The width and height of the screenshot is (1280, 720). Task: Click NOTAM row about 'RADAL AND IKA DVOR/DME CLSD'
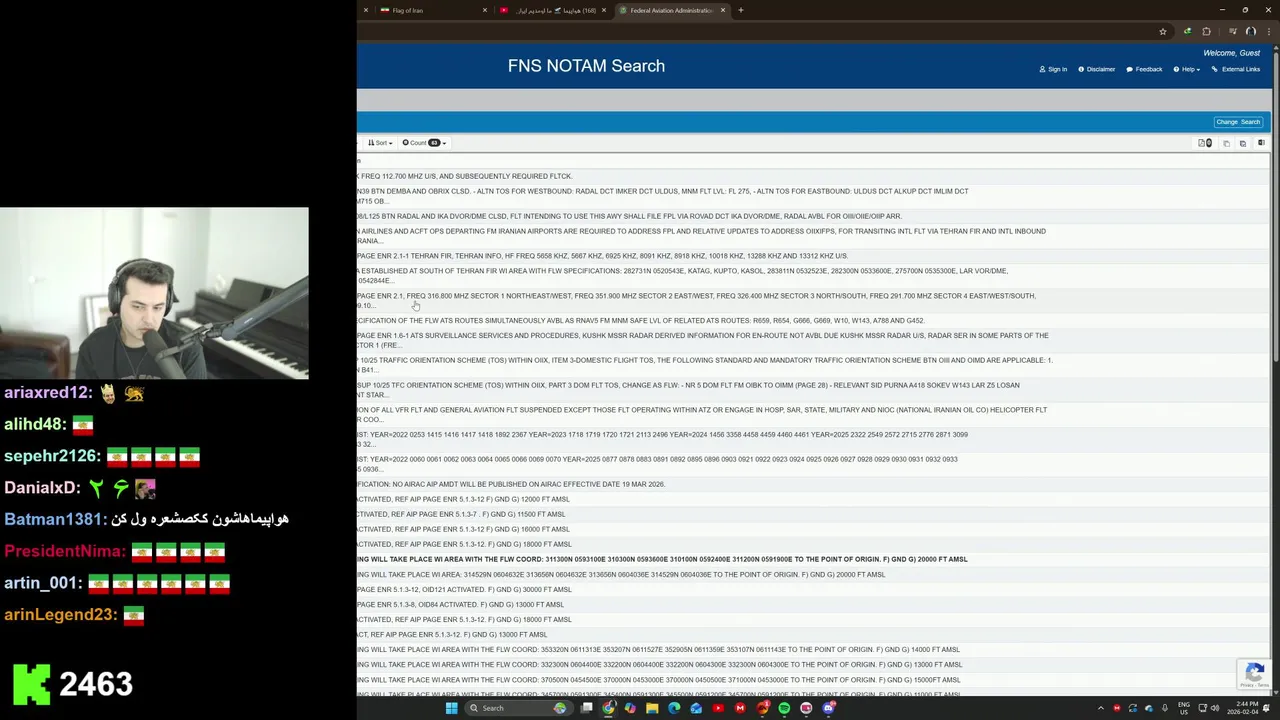(x=813, y=216)
